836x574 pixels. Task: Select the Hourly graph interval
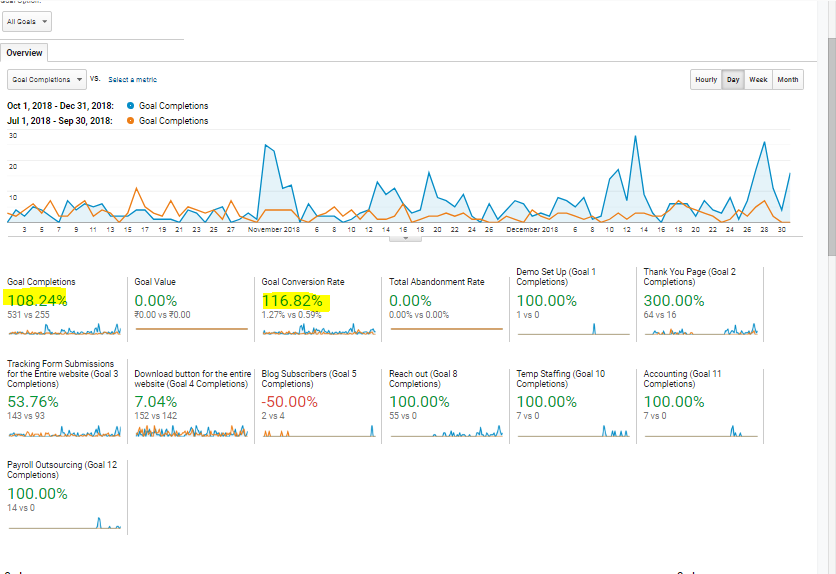(706, 79)
